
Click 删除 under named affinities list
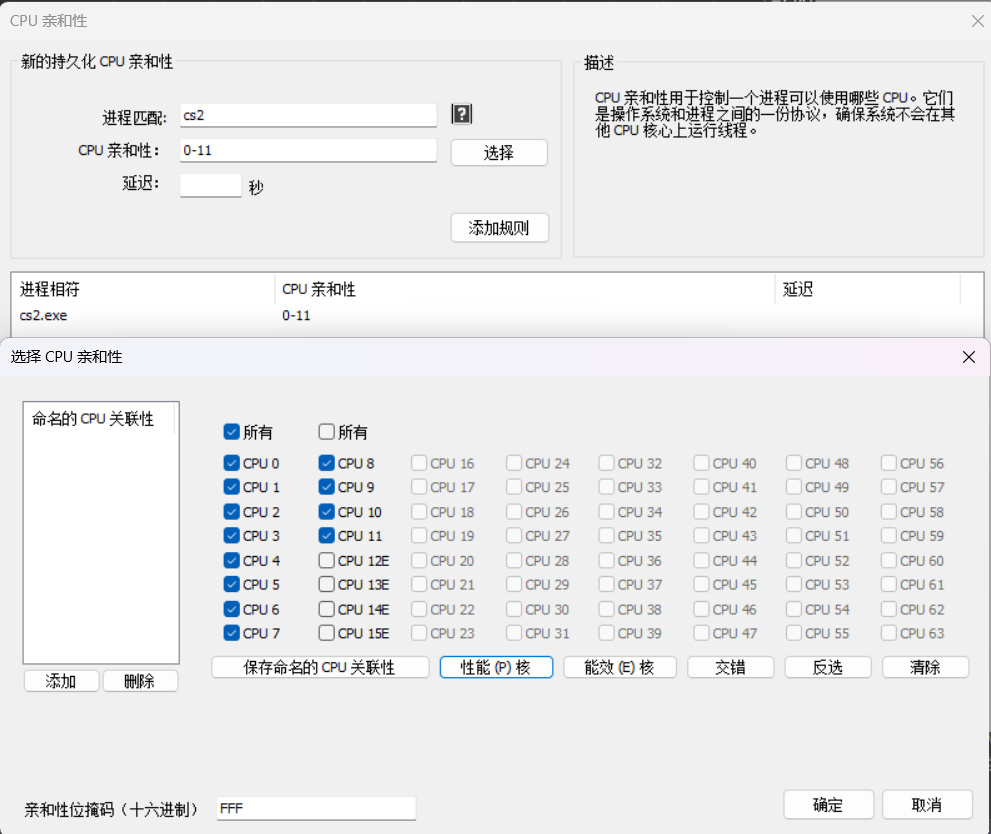click(140, 681)
